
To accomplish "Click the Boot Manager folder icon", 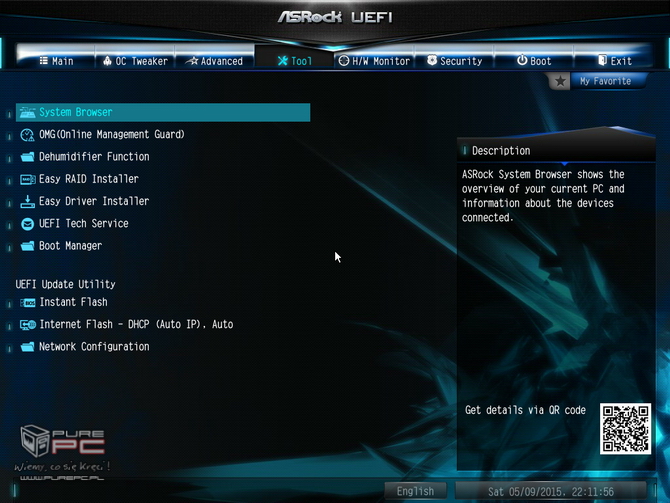I will 27,246.
